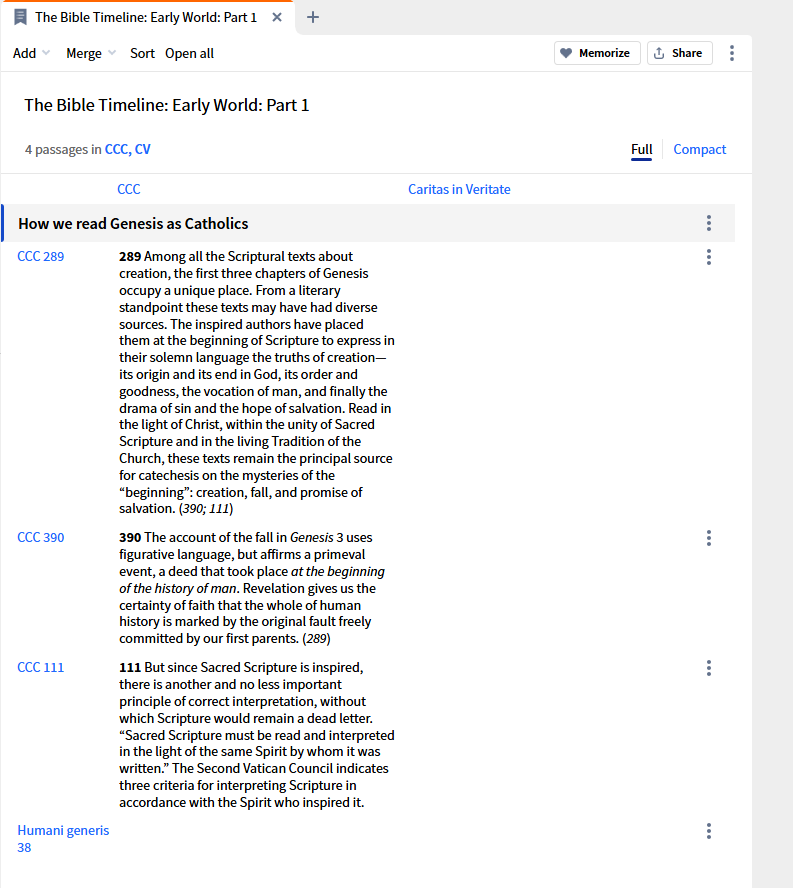Click the passage list bookmark icon in tab
Screen dimensions: 793x888
tap(20, 18)
